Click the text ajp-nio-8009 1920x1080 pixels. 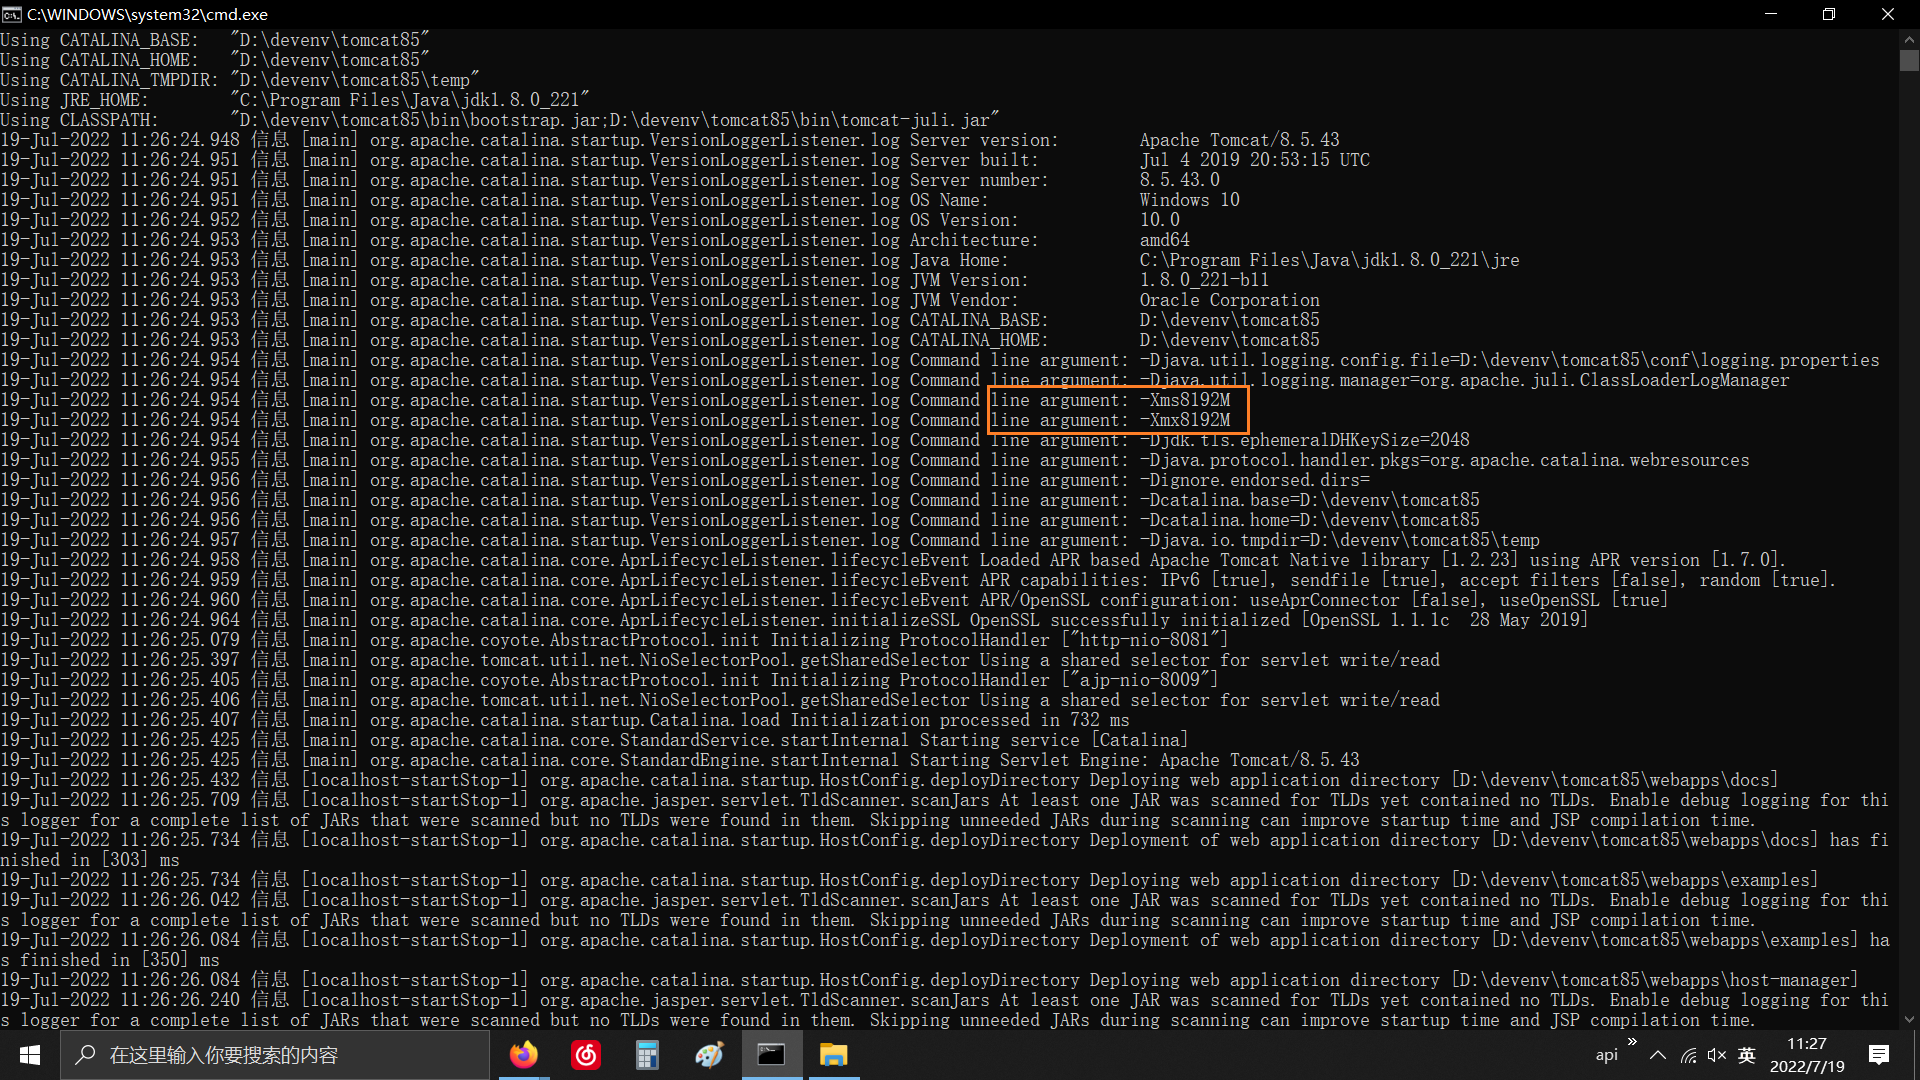[x=1139, y=680]
